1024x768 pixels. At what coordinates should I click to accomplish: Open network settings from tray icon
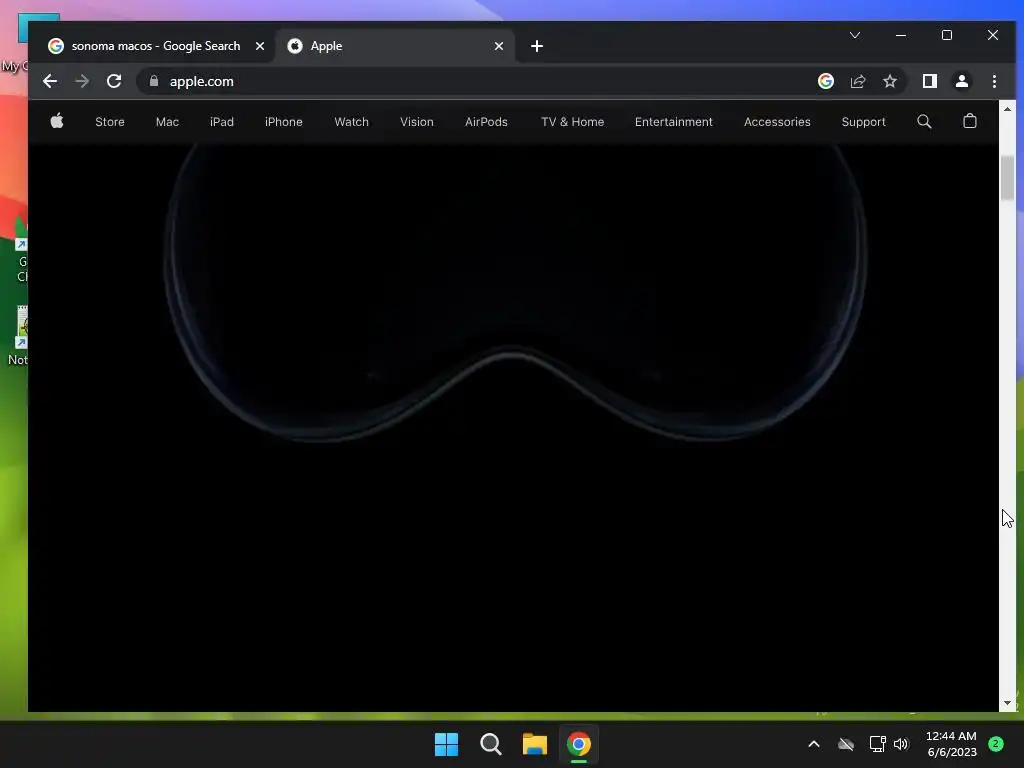(877, 744)
